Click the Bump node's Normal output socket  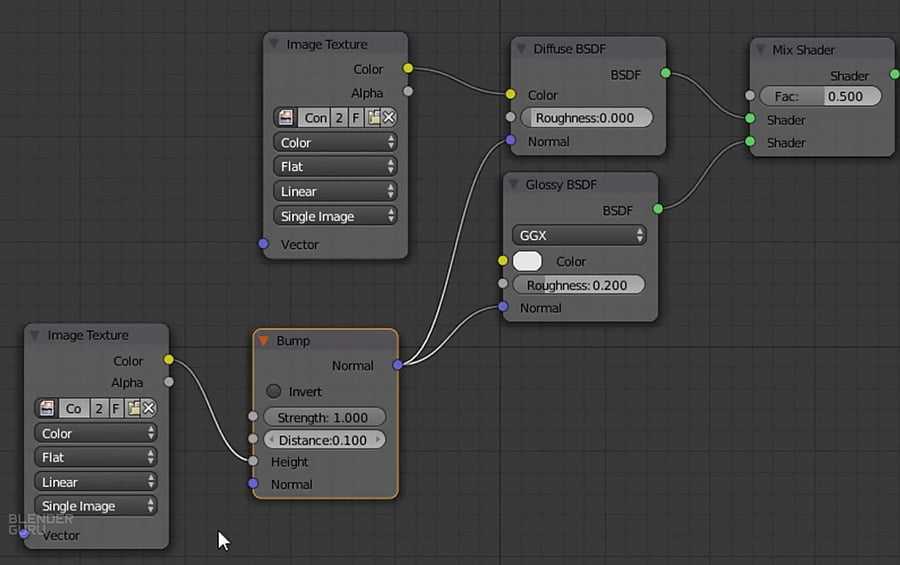click(x=398, y=365)
